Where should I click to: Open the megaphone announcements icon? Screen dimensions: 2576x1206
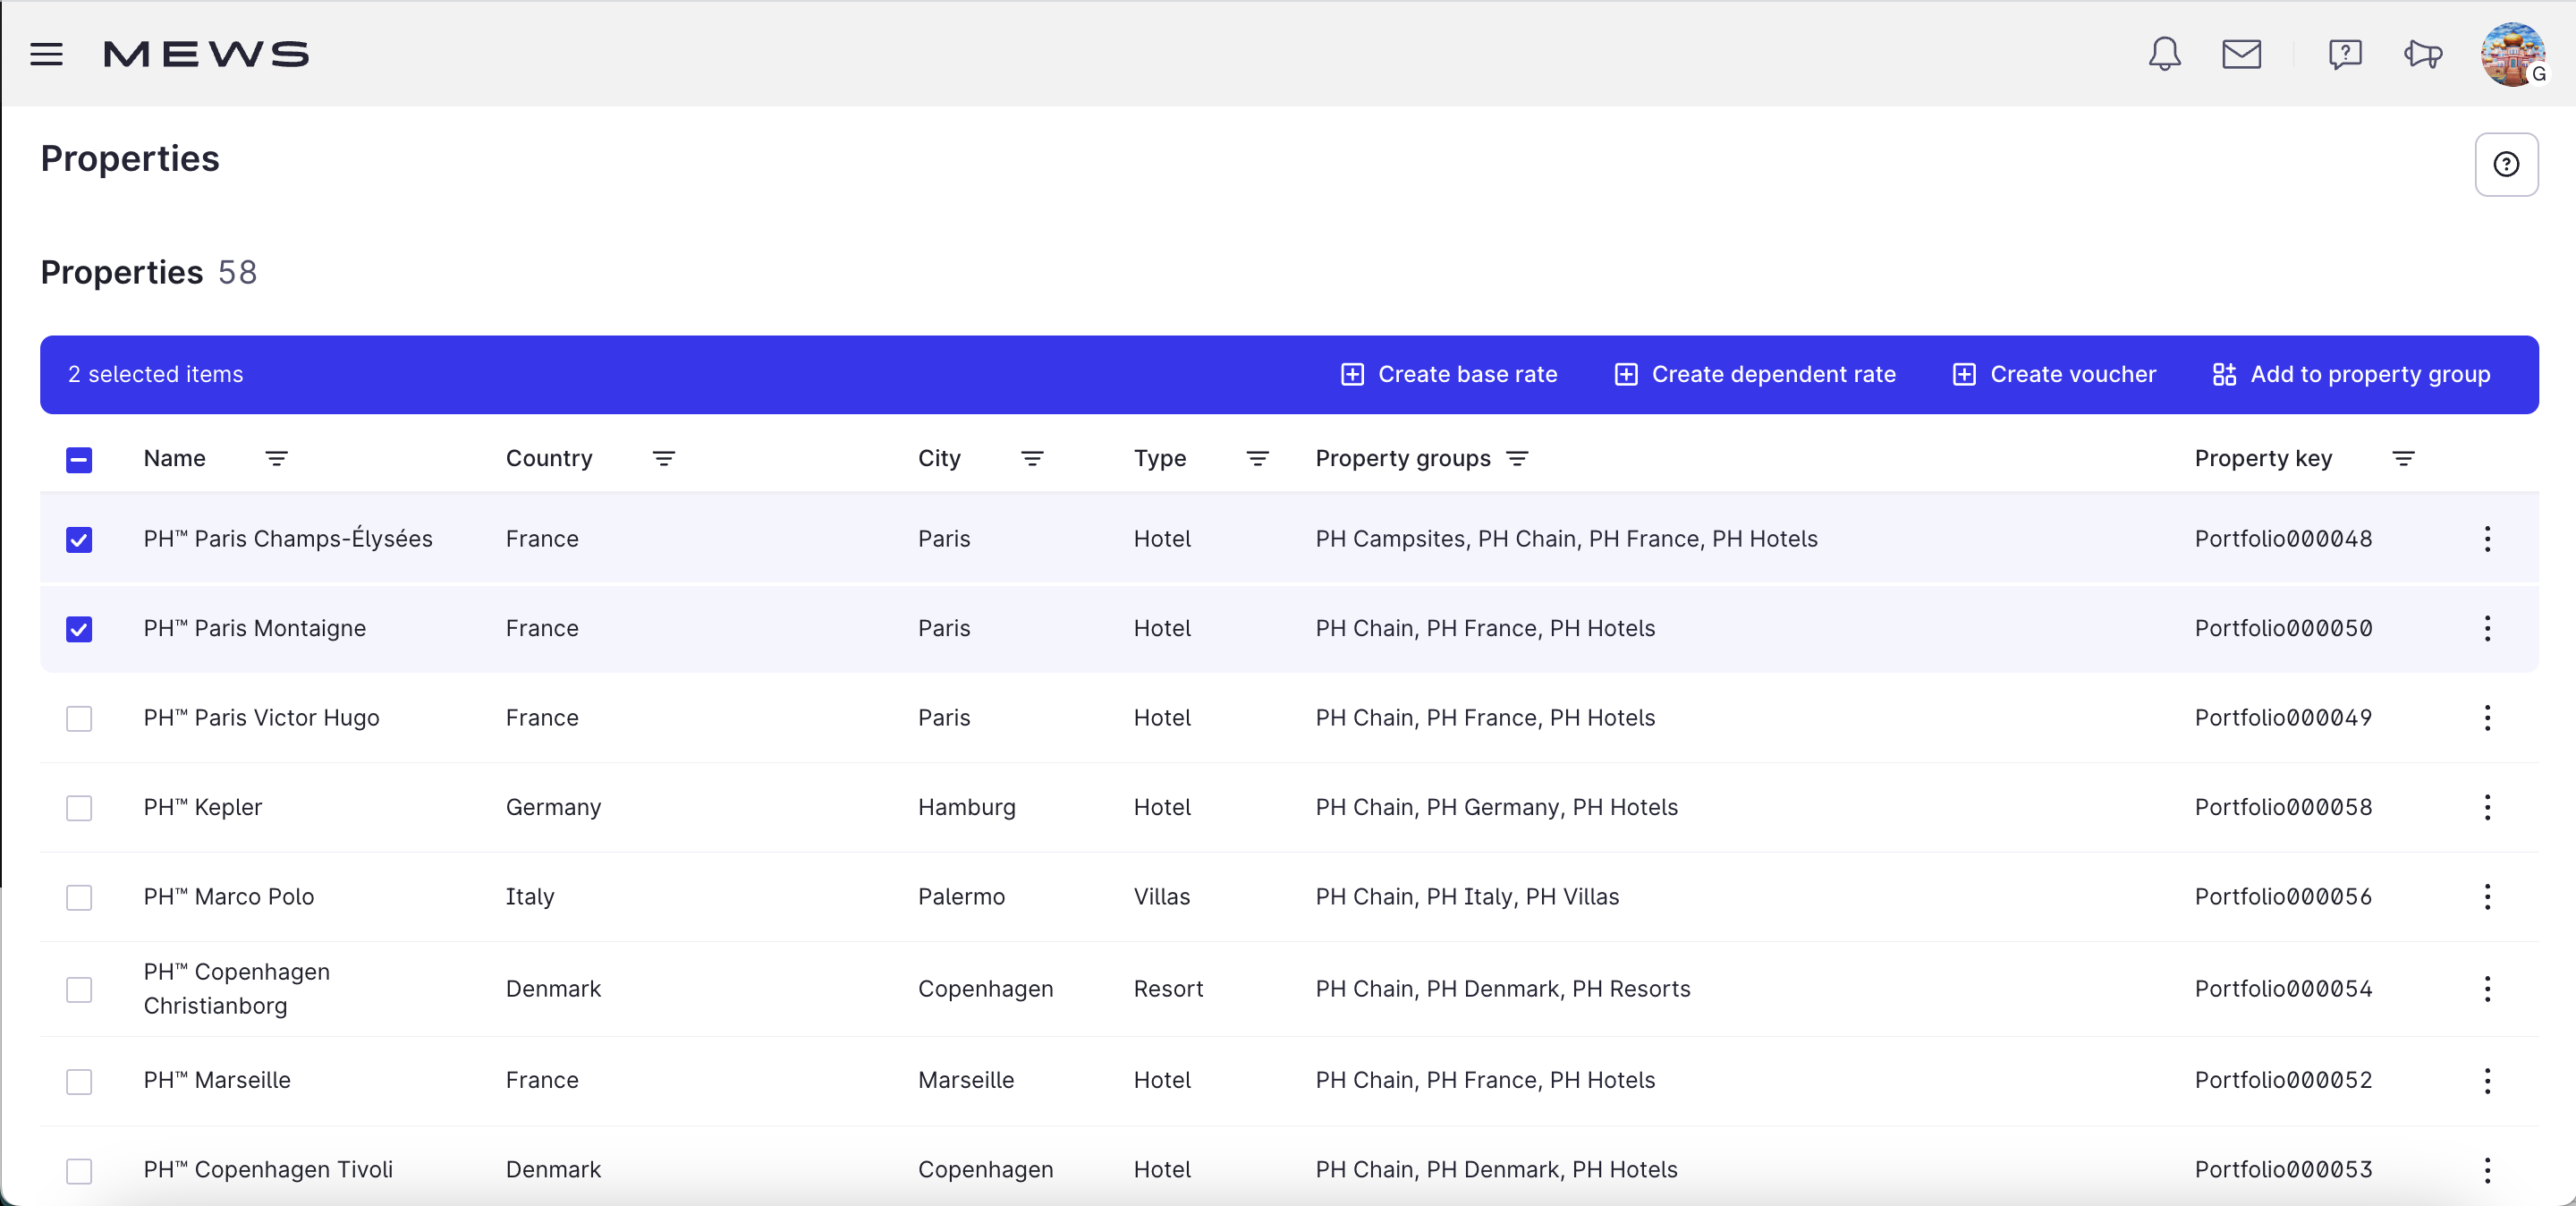(x=2423, y=54)
